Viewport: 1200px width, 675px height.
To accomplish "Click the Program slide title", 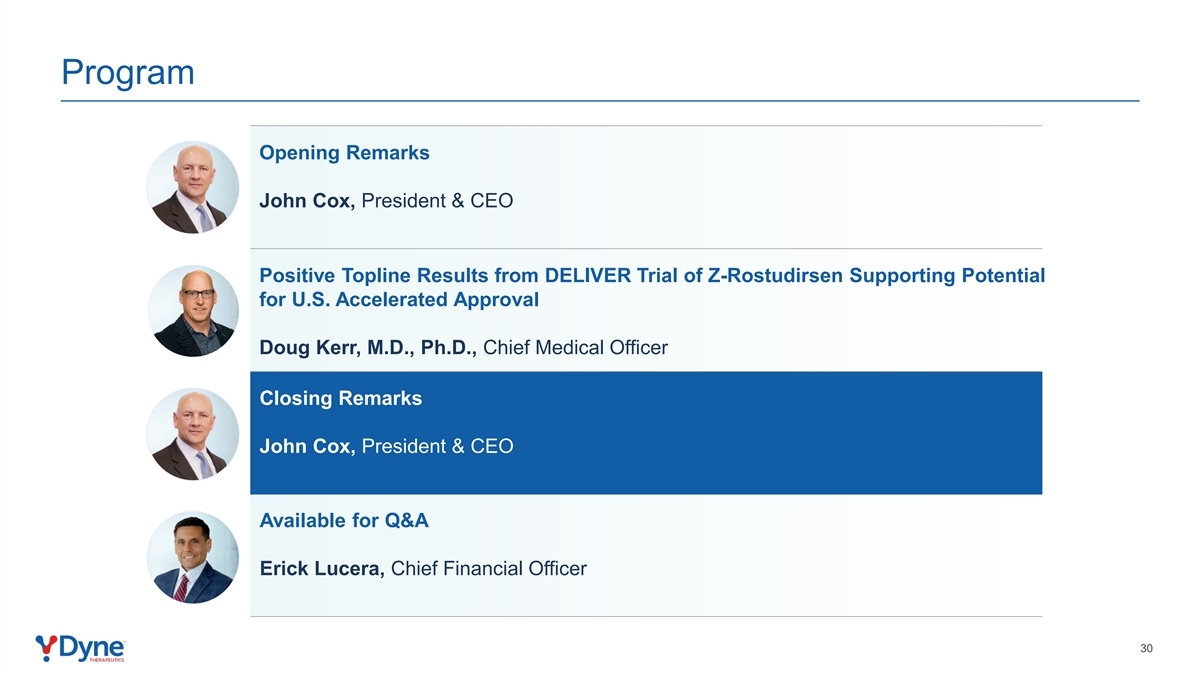I will [x=127, y=72].
